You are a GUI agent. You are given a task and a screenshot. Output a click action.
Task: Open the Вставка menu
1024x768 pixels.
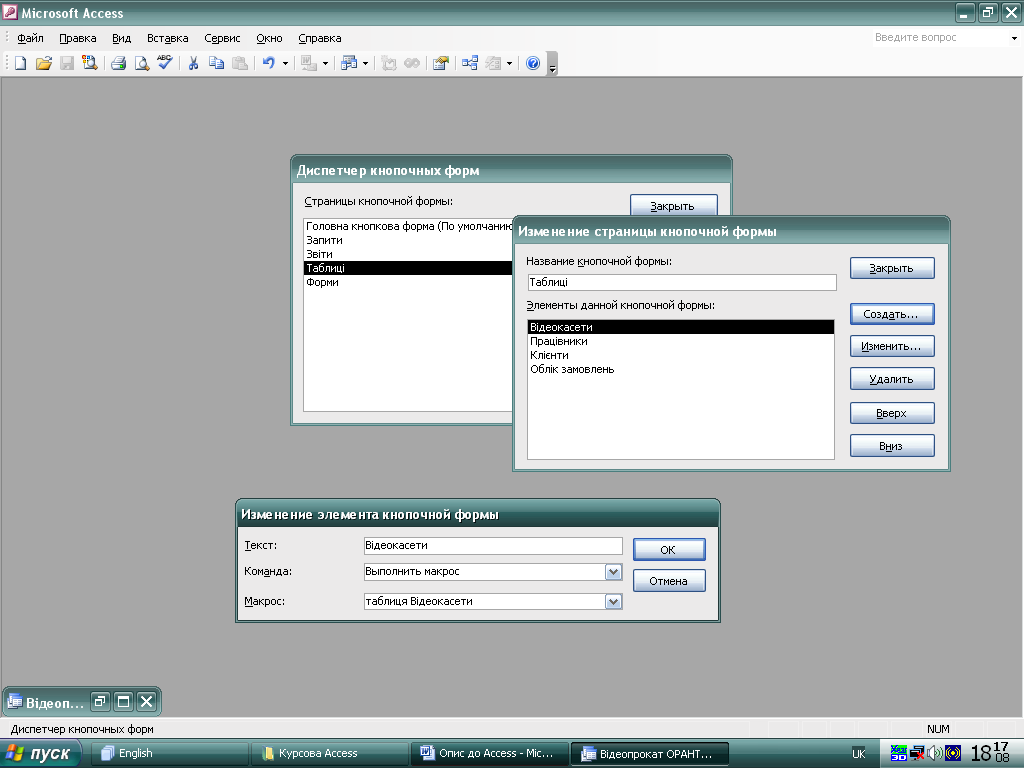click(168, 38)
